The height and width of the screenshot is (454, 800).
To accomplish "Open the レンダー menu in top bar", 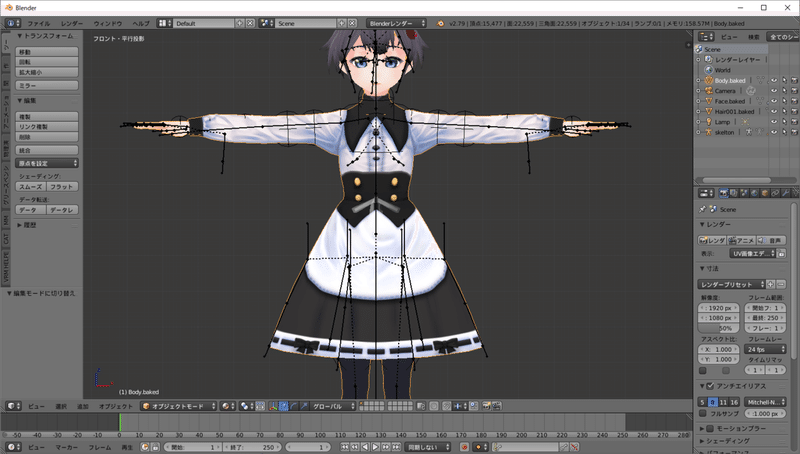I will [x=72, y=23].
